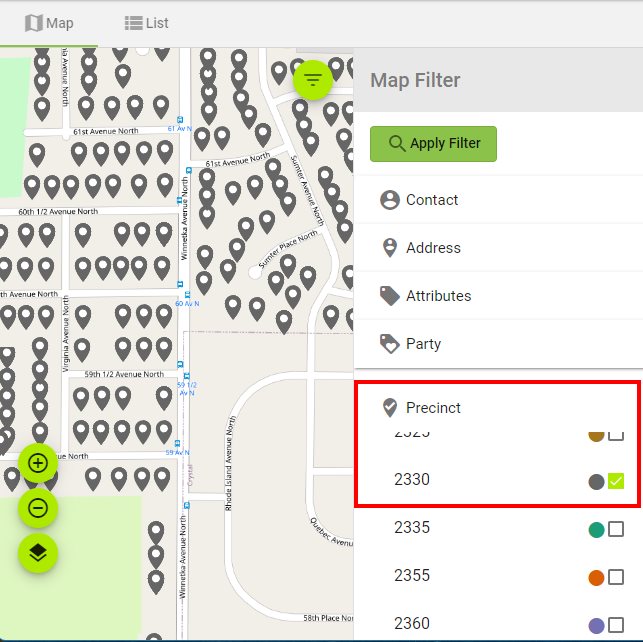Click the Address pin icon

[x=390, y=248]
